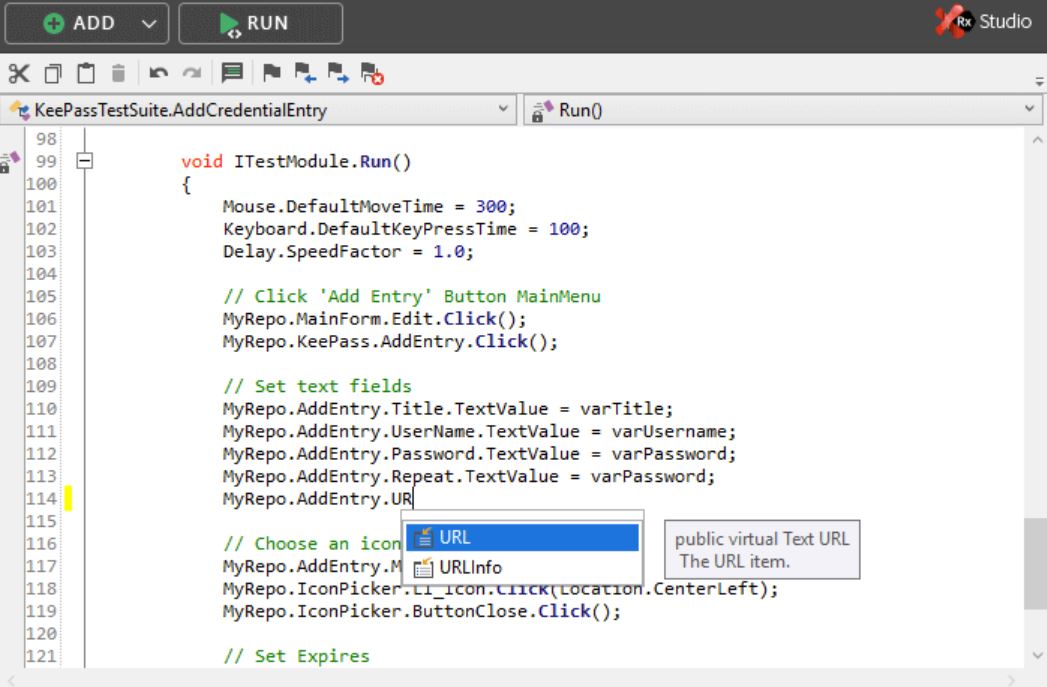This screenshot has height=687, width=1047.
Task: Clear all bookmarks with the red-x flag
Action: (372, 73)
